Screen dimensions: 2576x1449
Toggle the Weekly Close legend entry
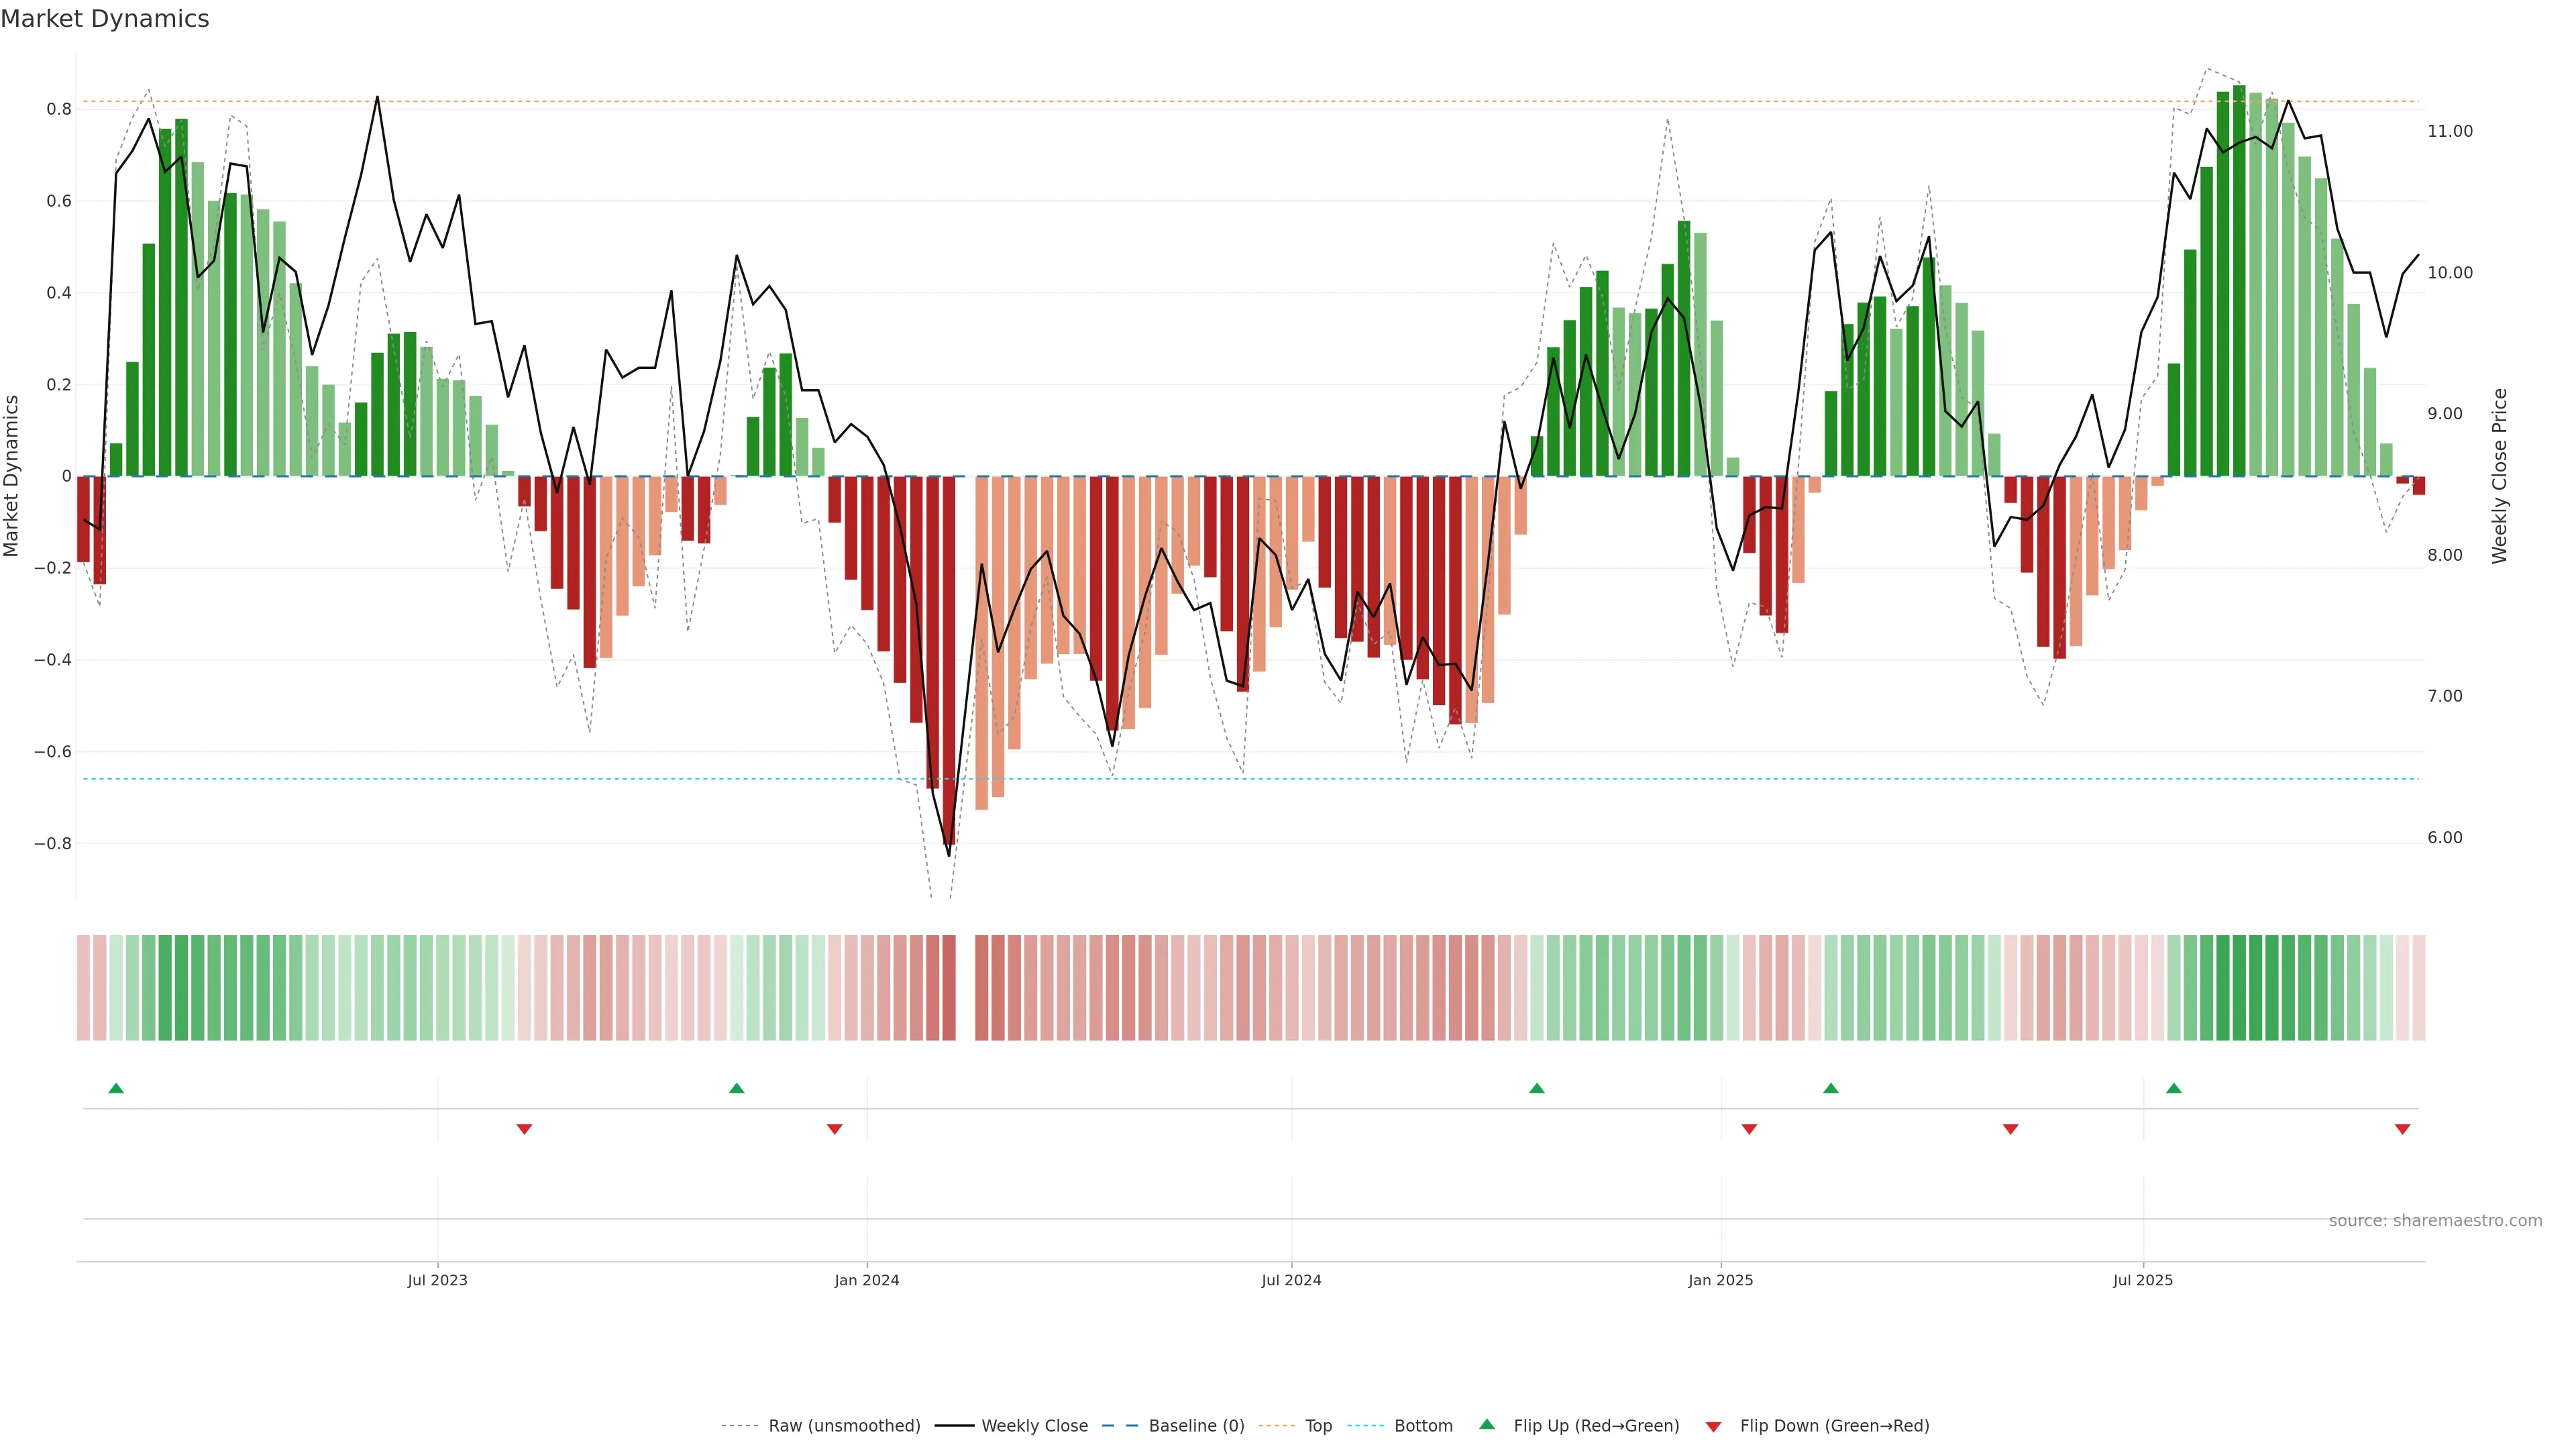[x=1034, y=1426]
